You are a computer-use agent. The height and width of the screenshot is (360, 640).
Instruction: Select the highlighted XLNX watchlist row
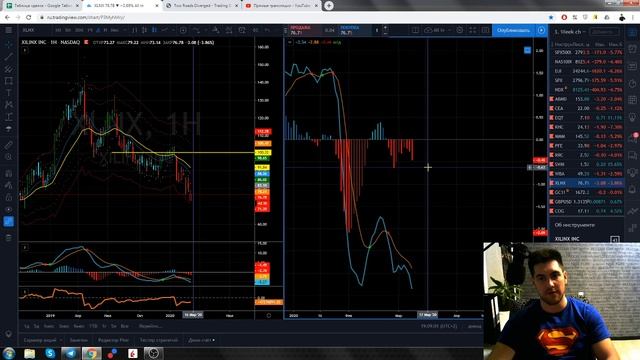click(587, 183)
